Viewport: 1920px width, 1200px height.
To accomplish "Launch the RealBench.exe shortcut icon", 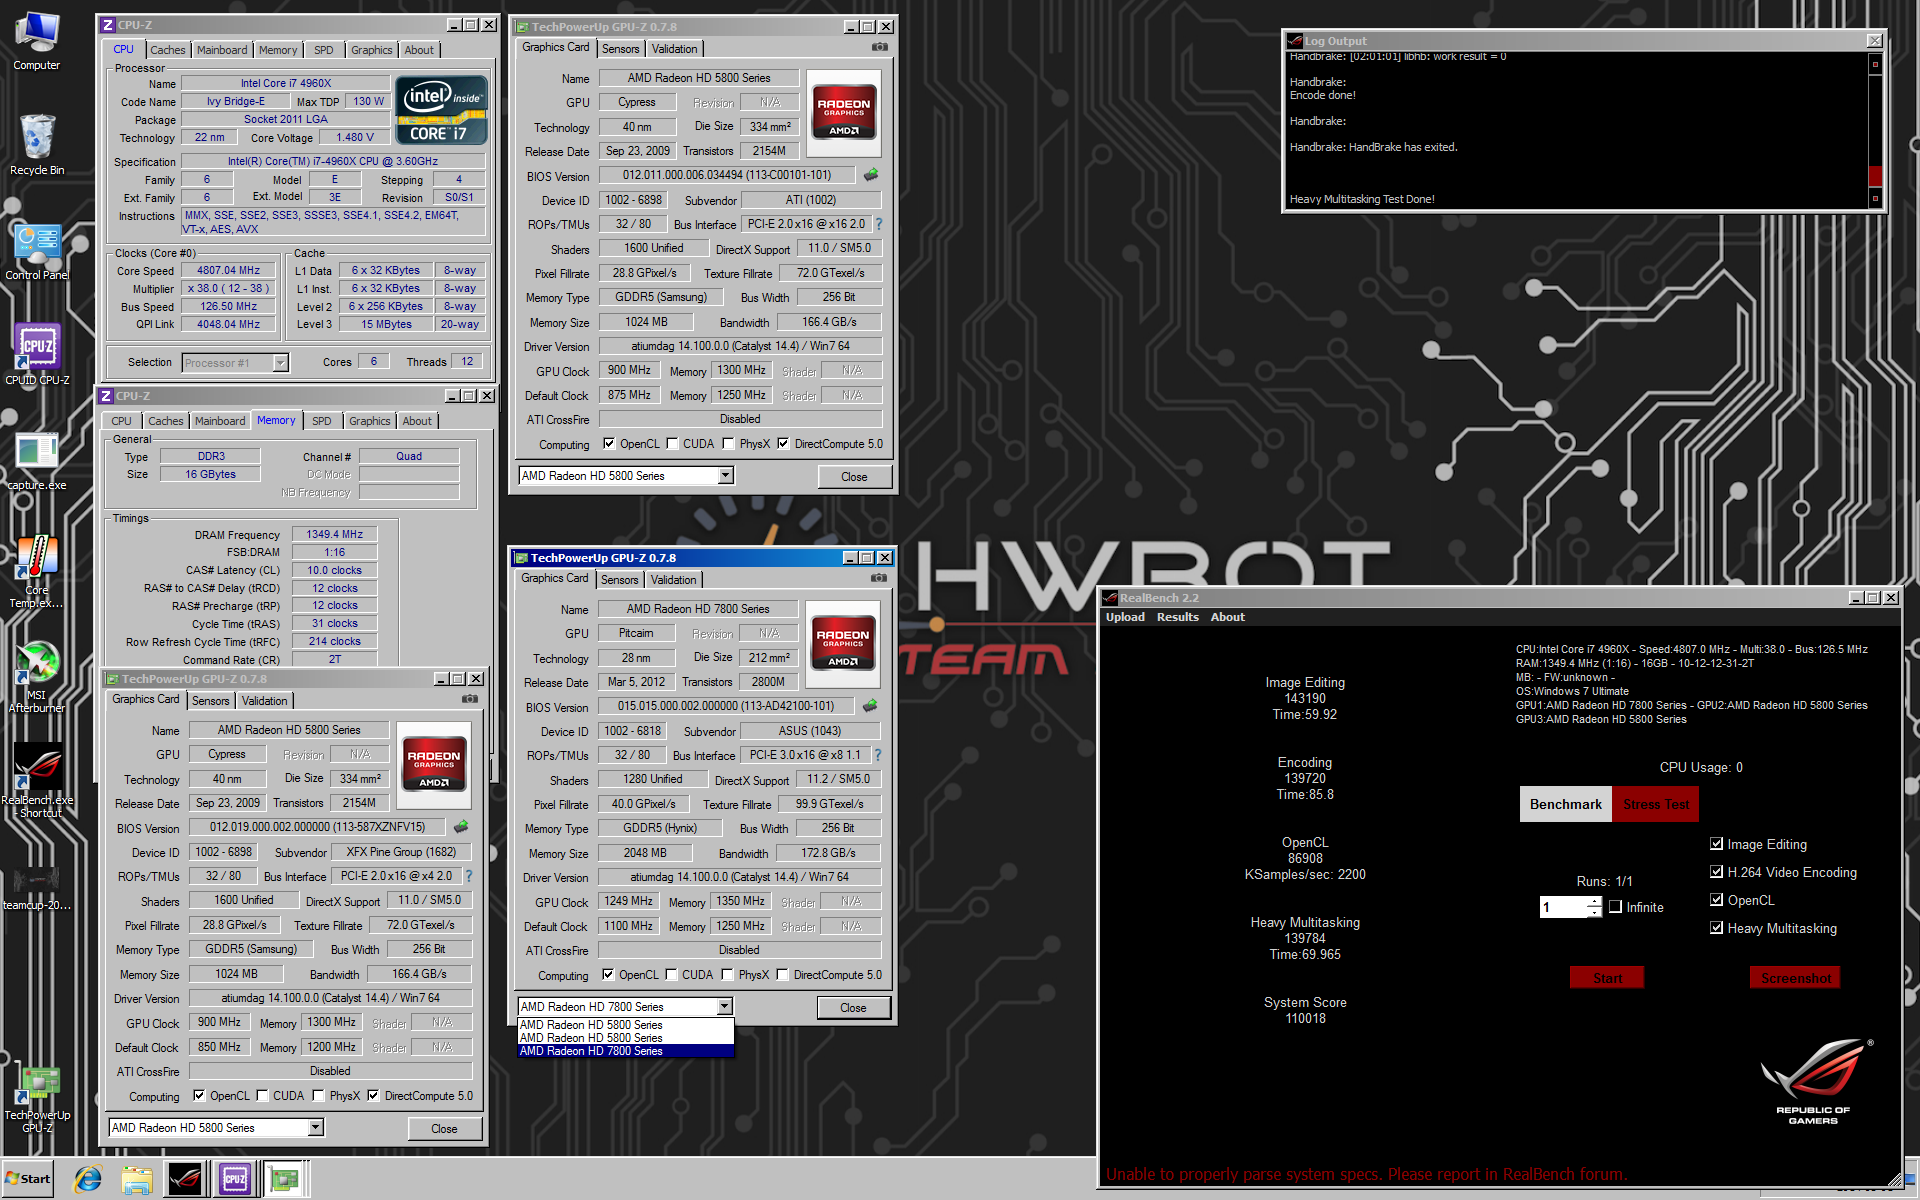I will click(x=37, y=782).
